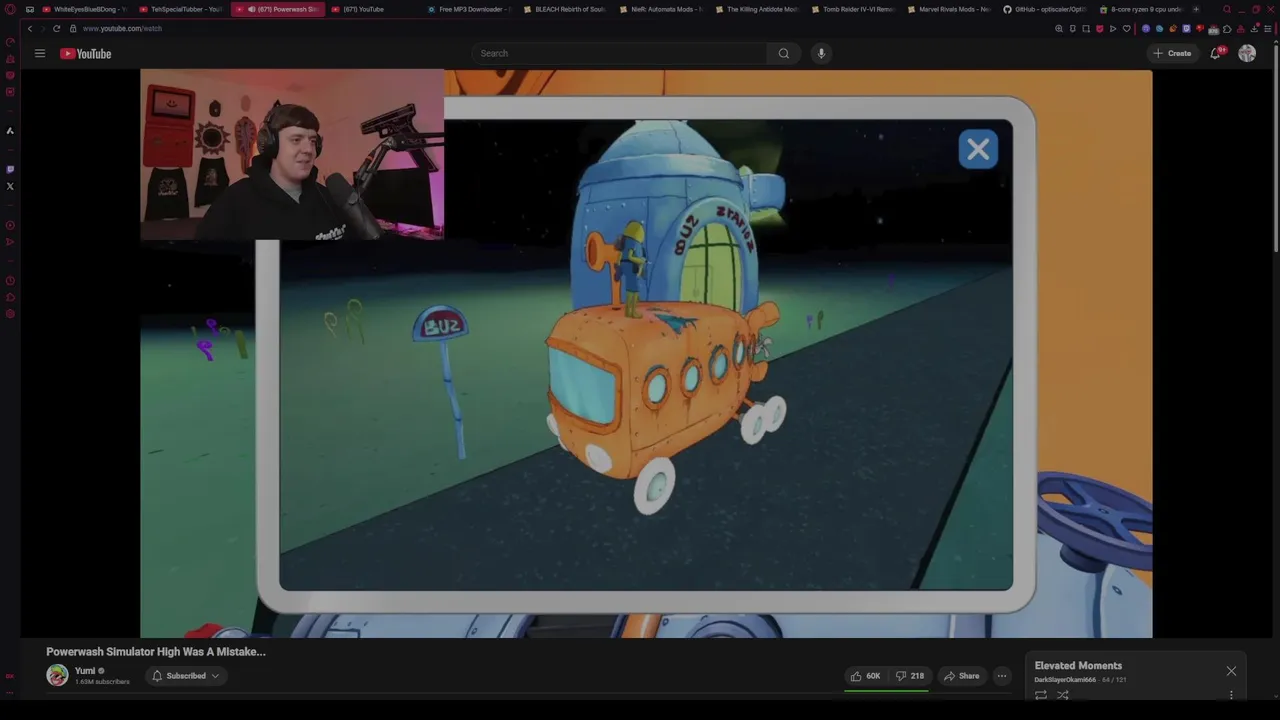This screenshot has width=1280, height=720.
Task: Like the video showing 60K
Action: click(865, 676)
